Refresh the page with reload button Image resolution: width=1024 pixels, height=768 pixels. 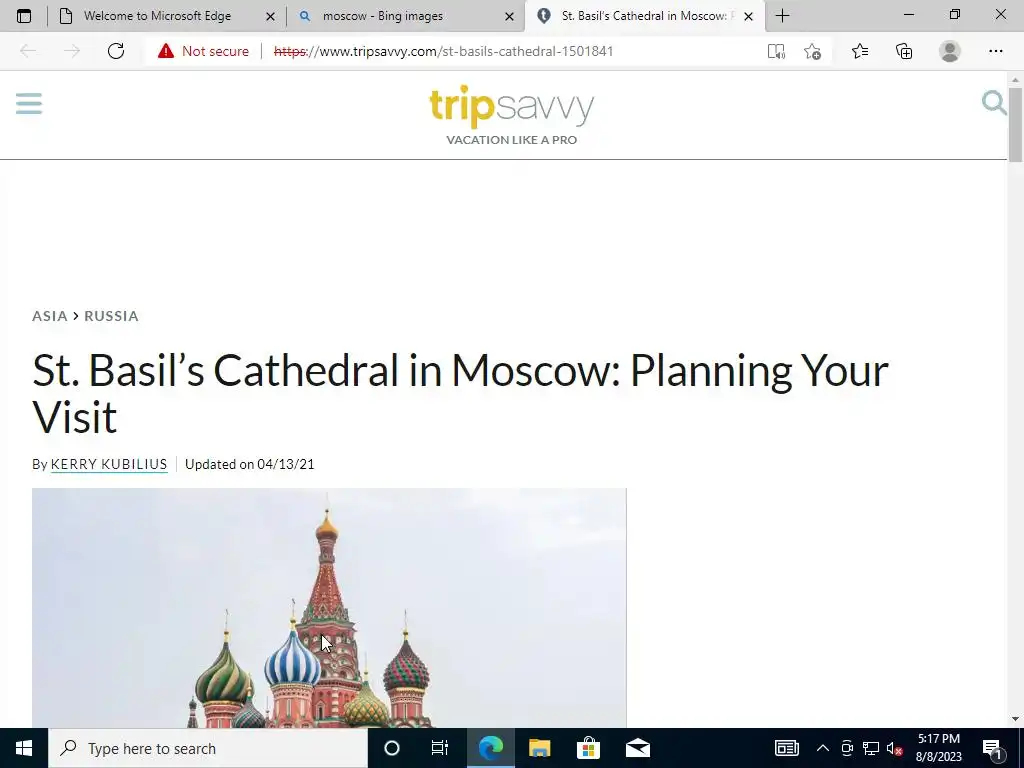[116, 51]
